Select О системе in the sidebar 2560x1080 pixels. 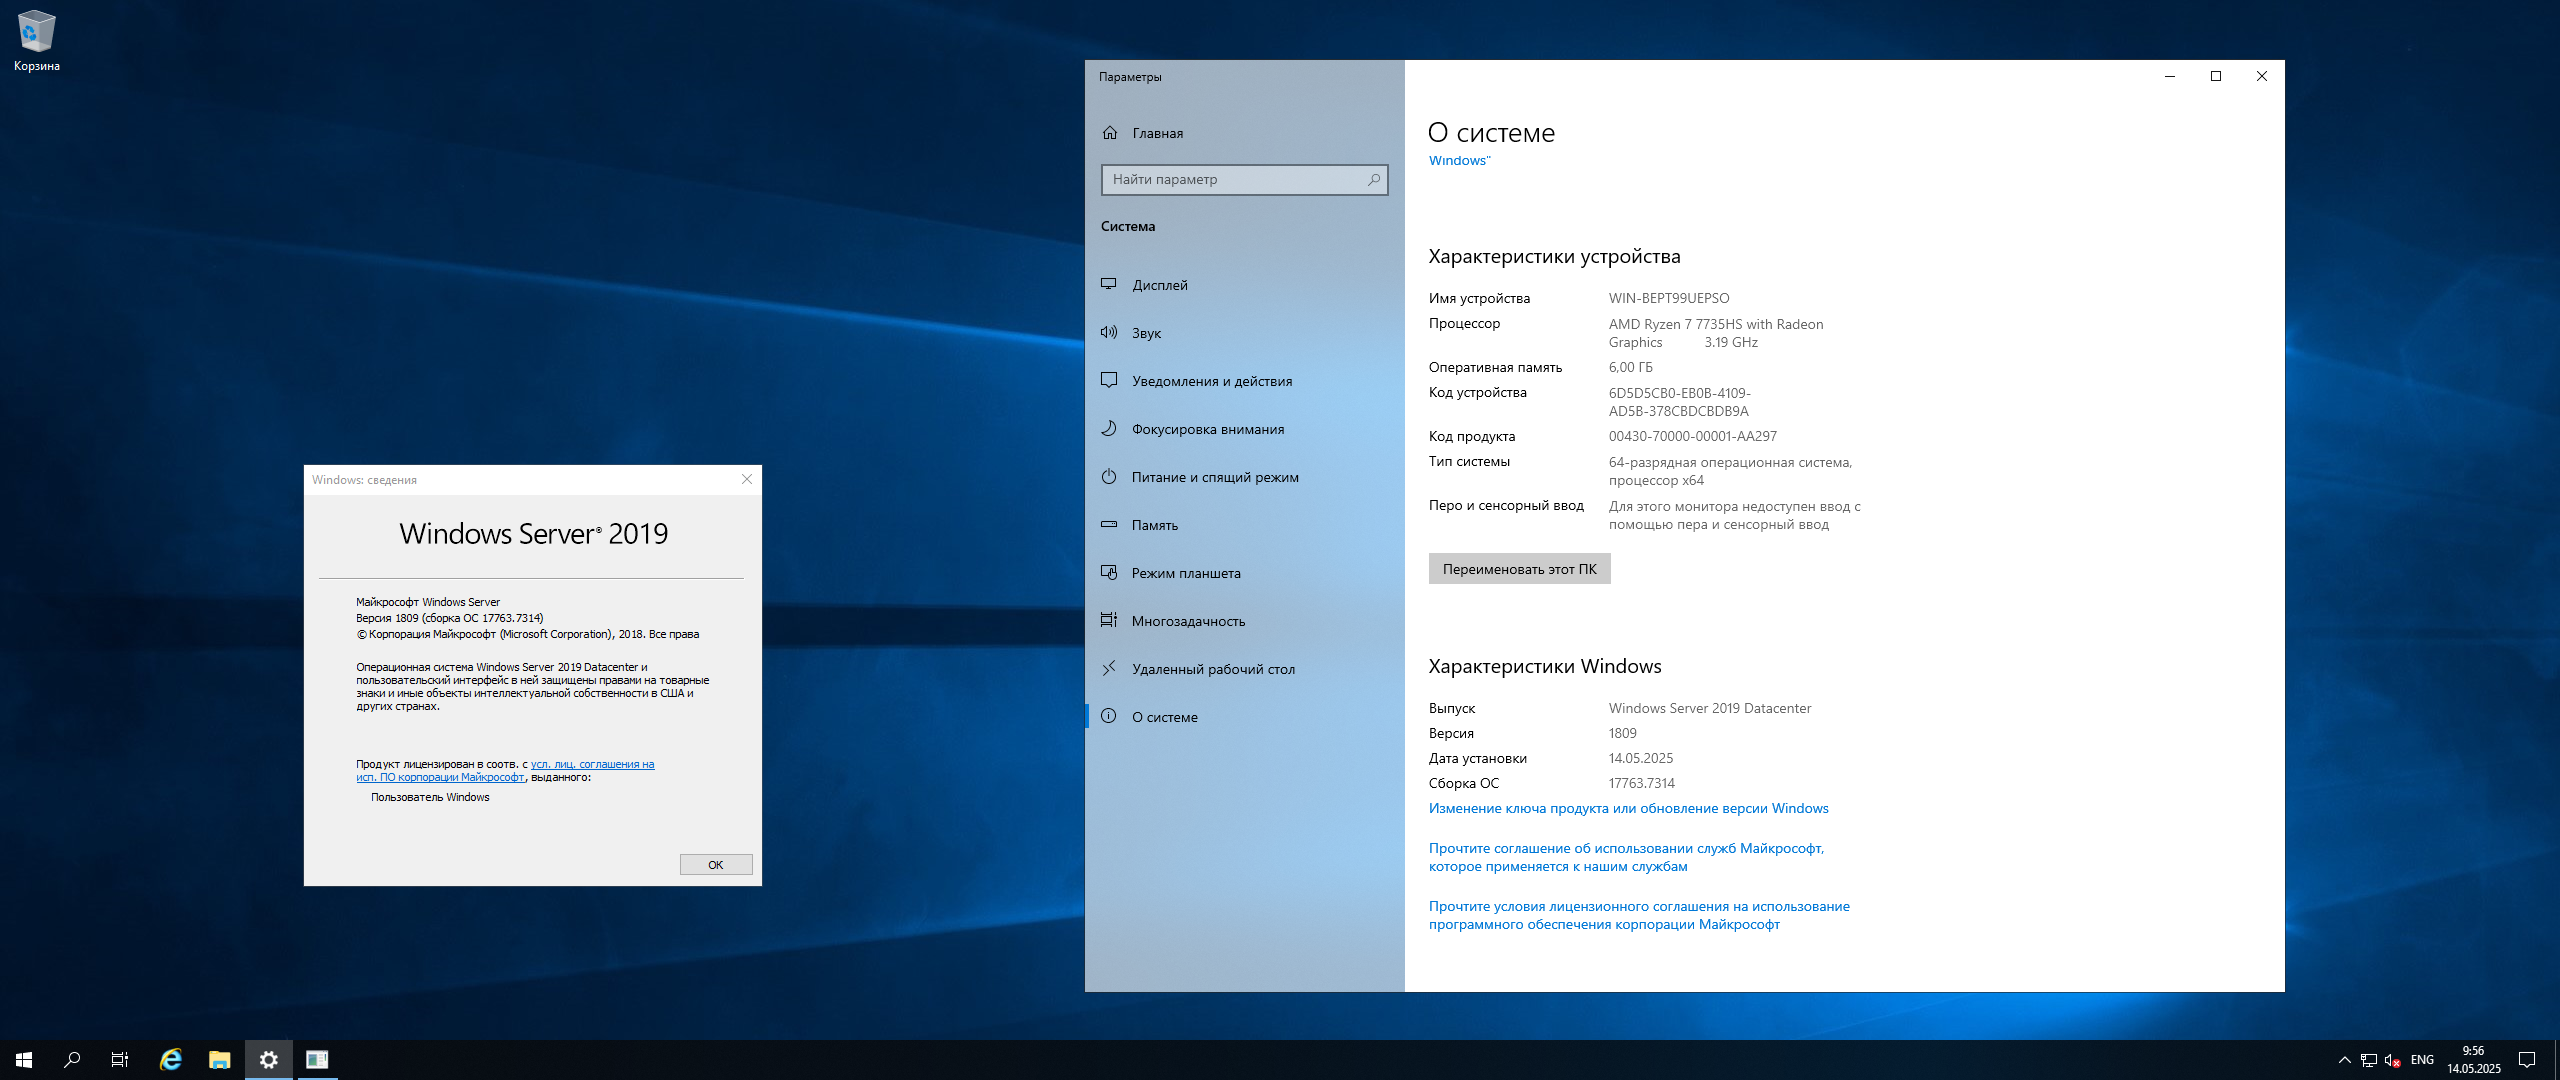(1245, 717)
